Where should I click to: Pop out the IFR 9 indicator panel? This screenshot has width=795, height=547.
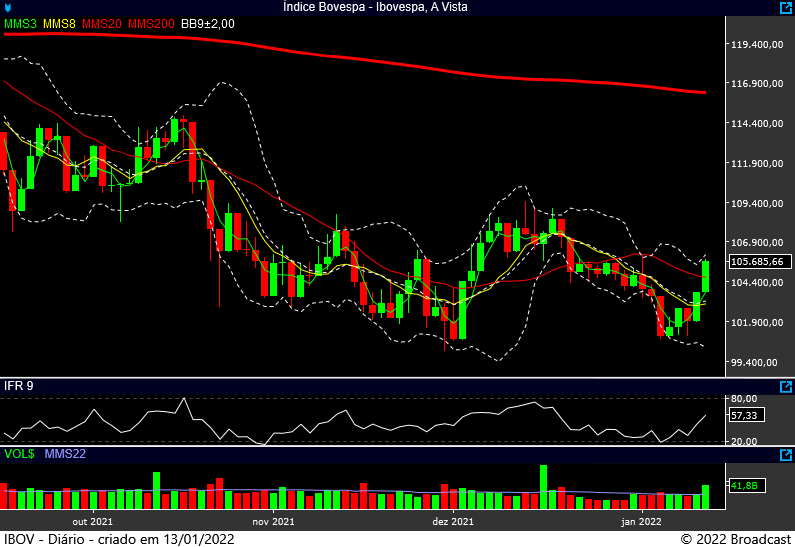pos(785,386)
